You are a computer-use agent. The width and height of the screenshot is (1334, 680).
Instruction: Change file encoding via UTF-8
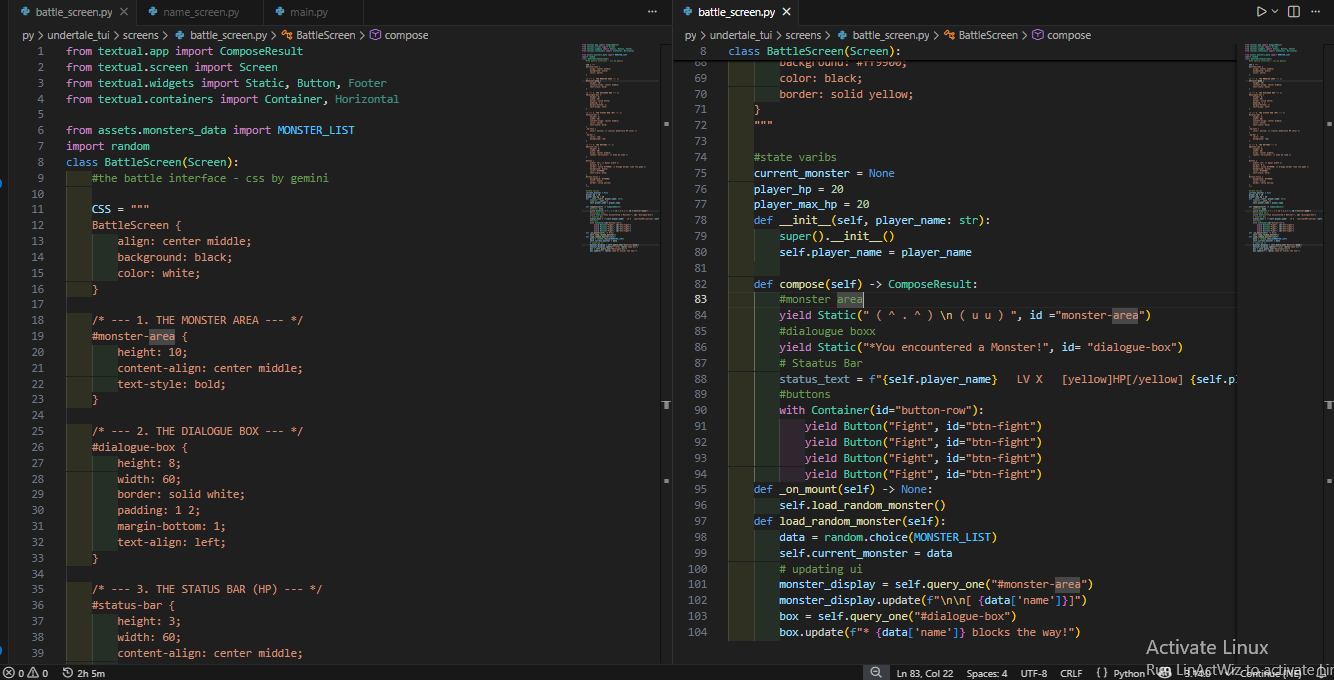point(1034,673)
